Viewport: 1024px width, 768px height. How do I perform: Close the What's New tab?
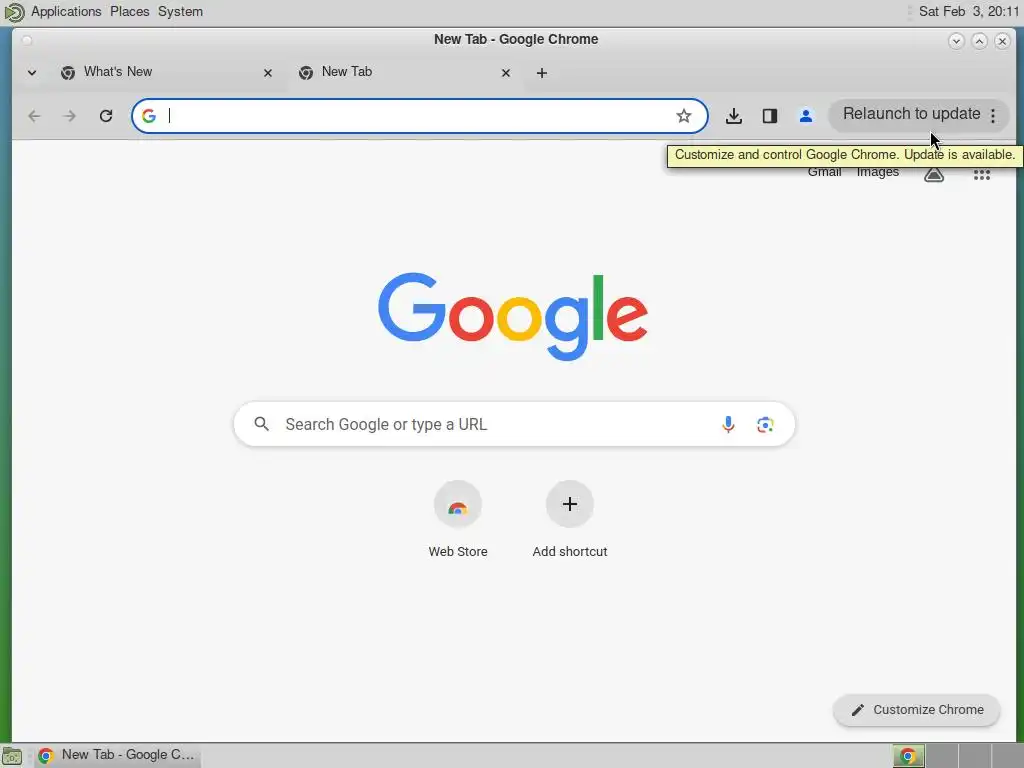(x=268, y=73)
